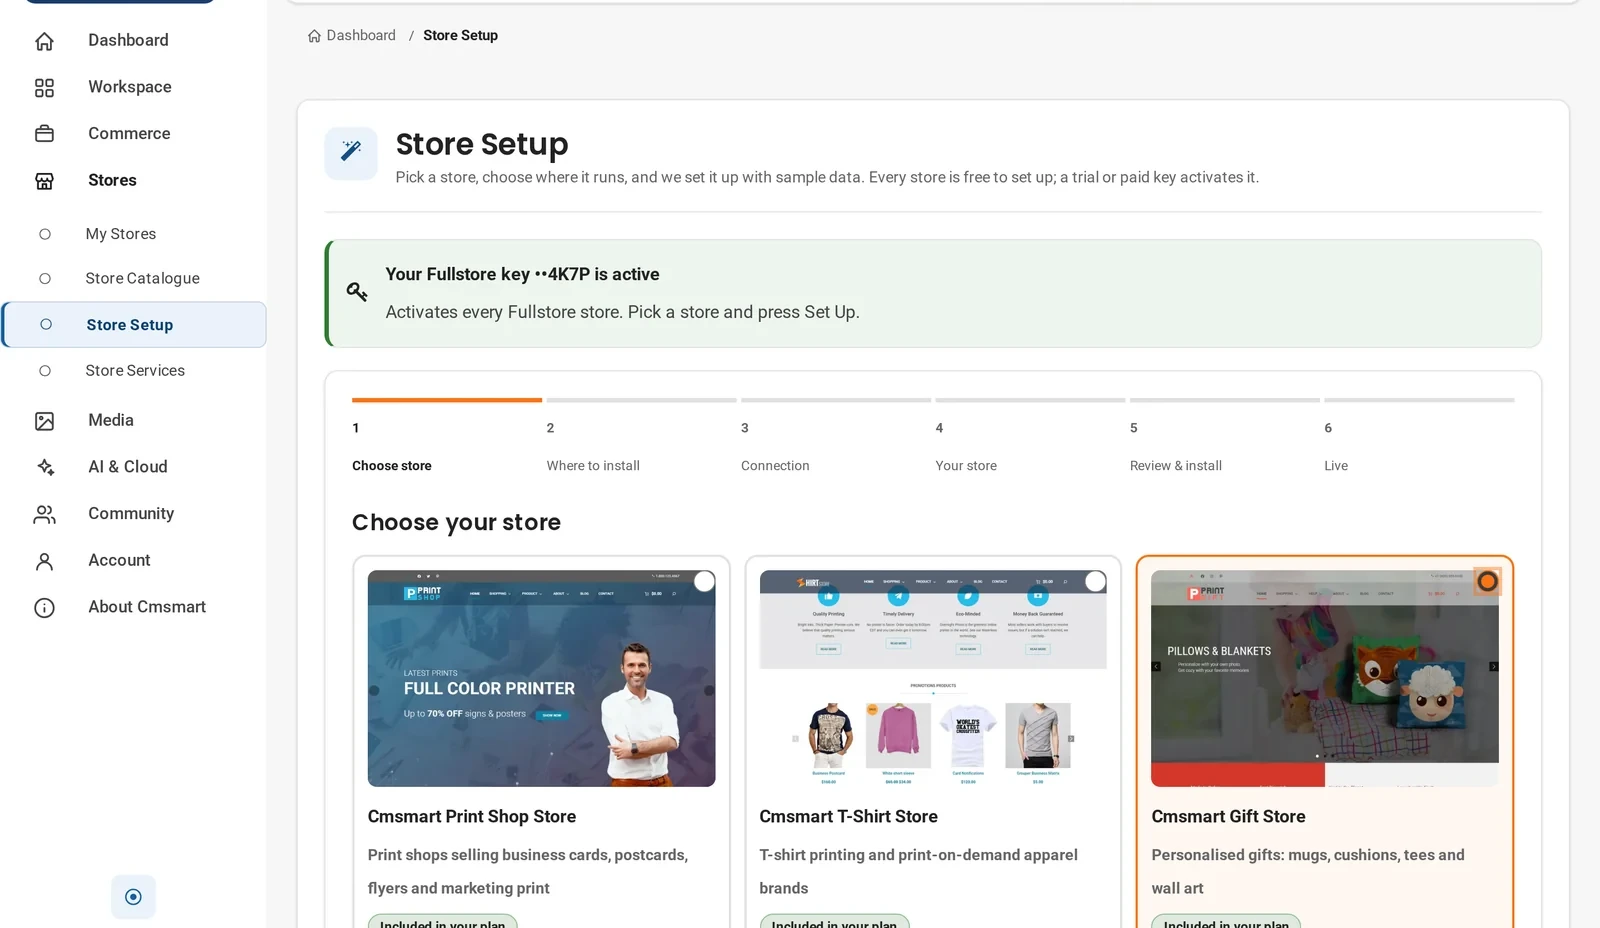Click the Dashboard breadcrumb link

[x=361, y=35]
